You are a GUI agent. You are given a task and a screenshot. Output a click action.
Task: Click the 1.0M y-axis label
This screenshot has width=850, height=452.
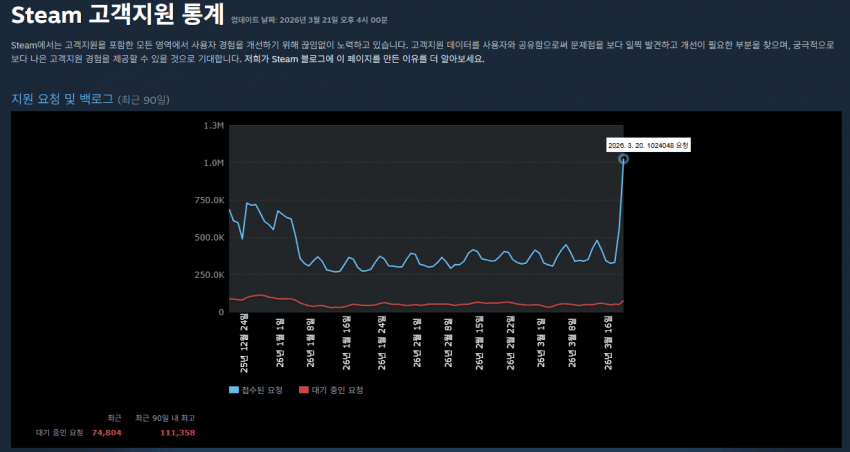[x=214, y=163]
